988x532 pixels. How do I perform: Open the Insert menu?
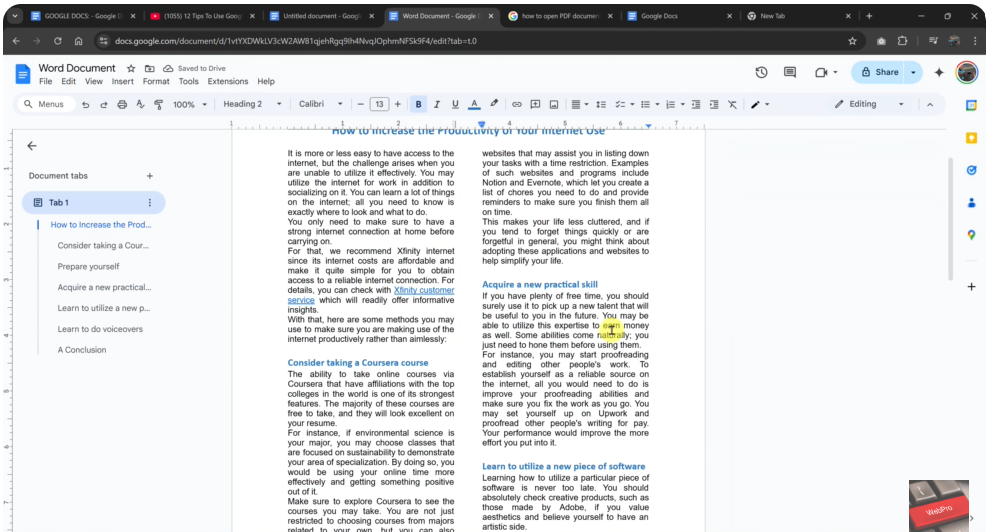pyautogui.click(x=122, y=81)
